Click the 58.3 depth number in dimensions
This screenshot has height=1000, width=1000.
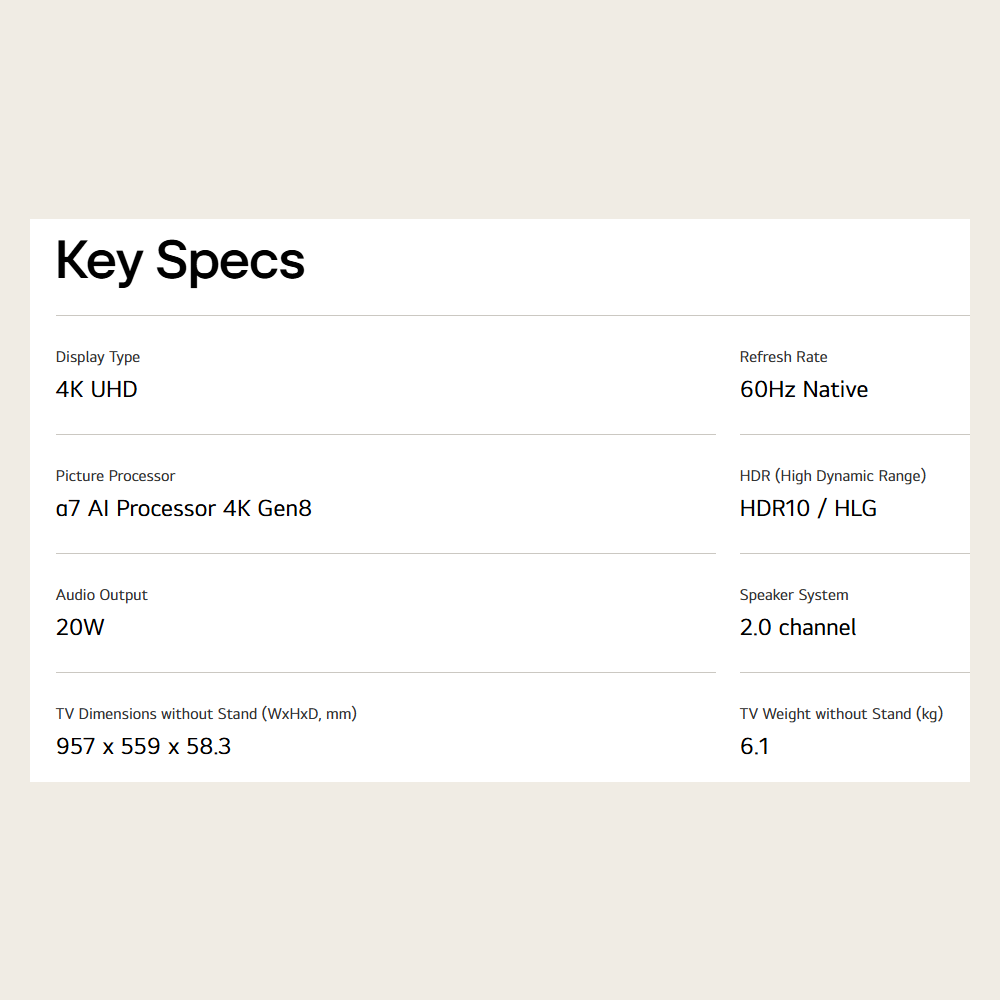209,746
